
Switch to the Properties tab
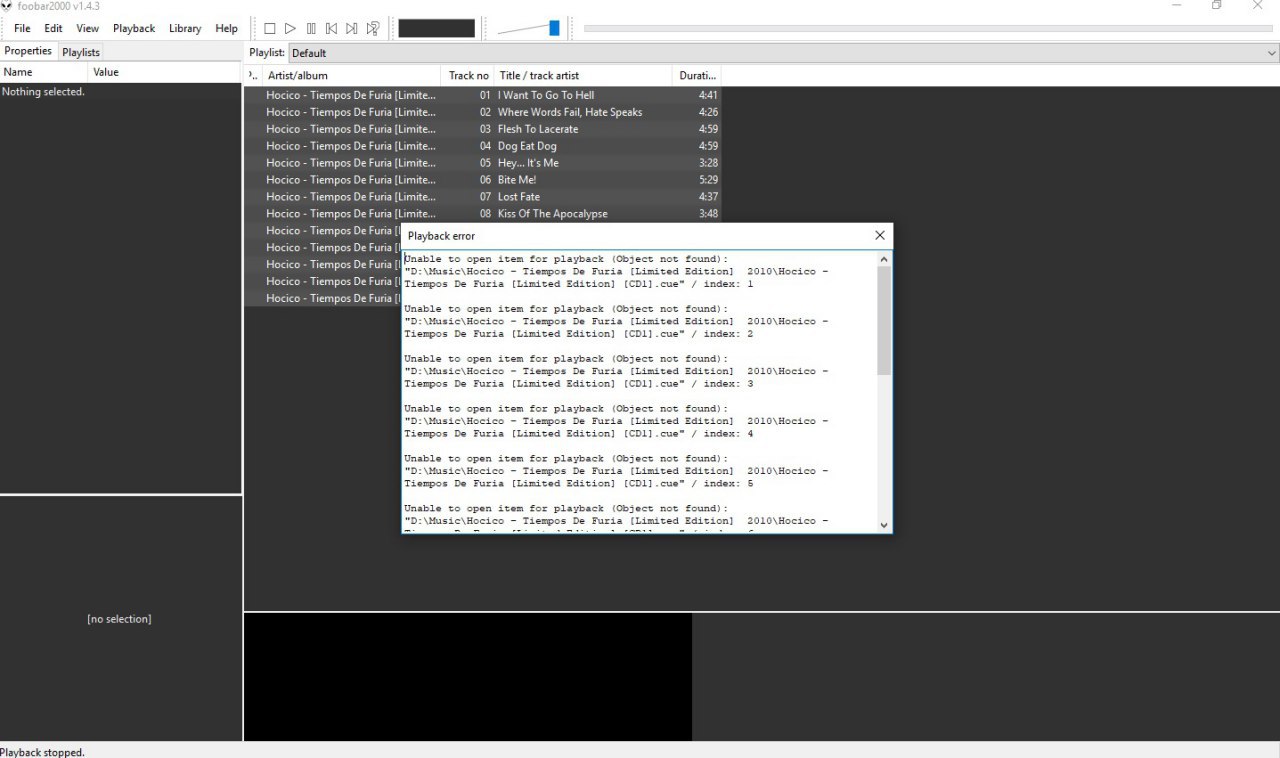coord(28,51)
